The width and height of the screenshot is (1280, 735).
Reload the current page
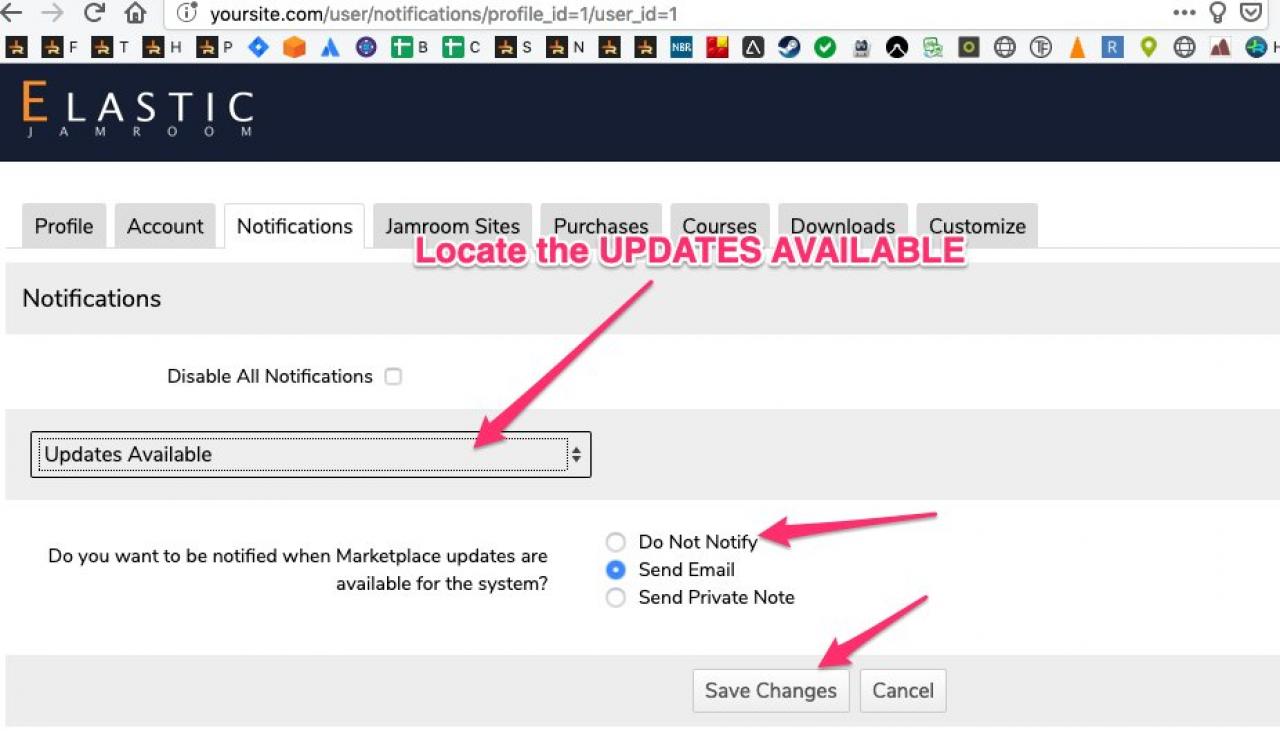95,14
